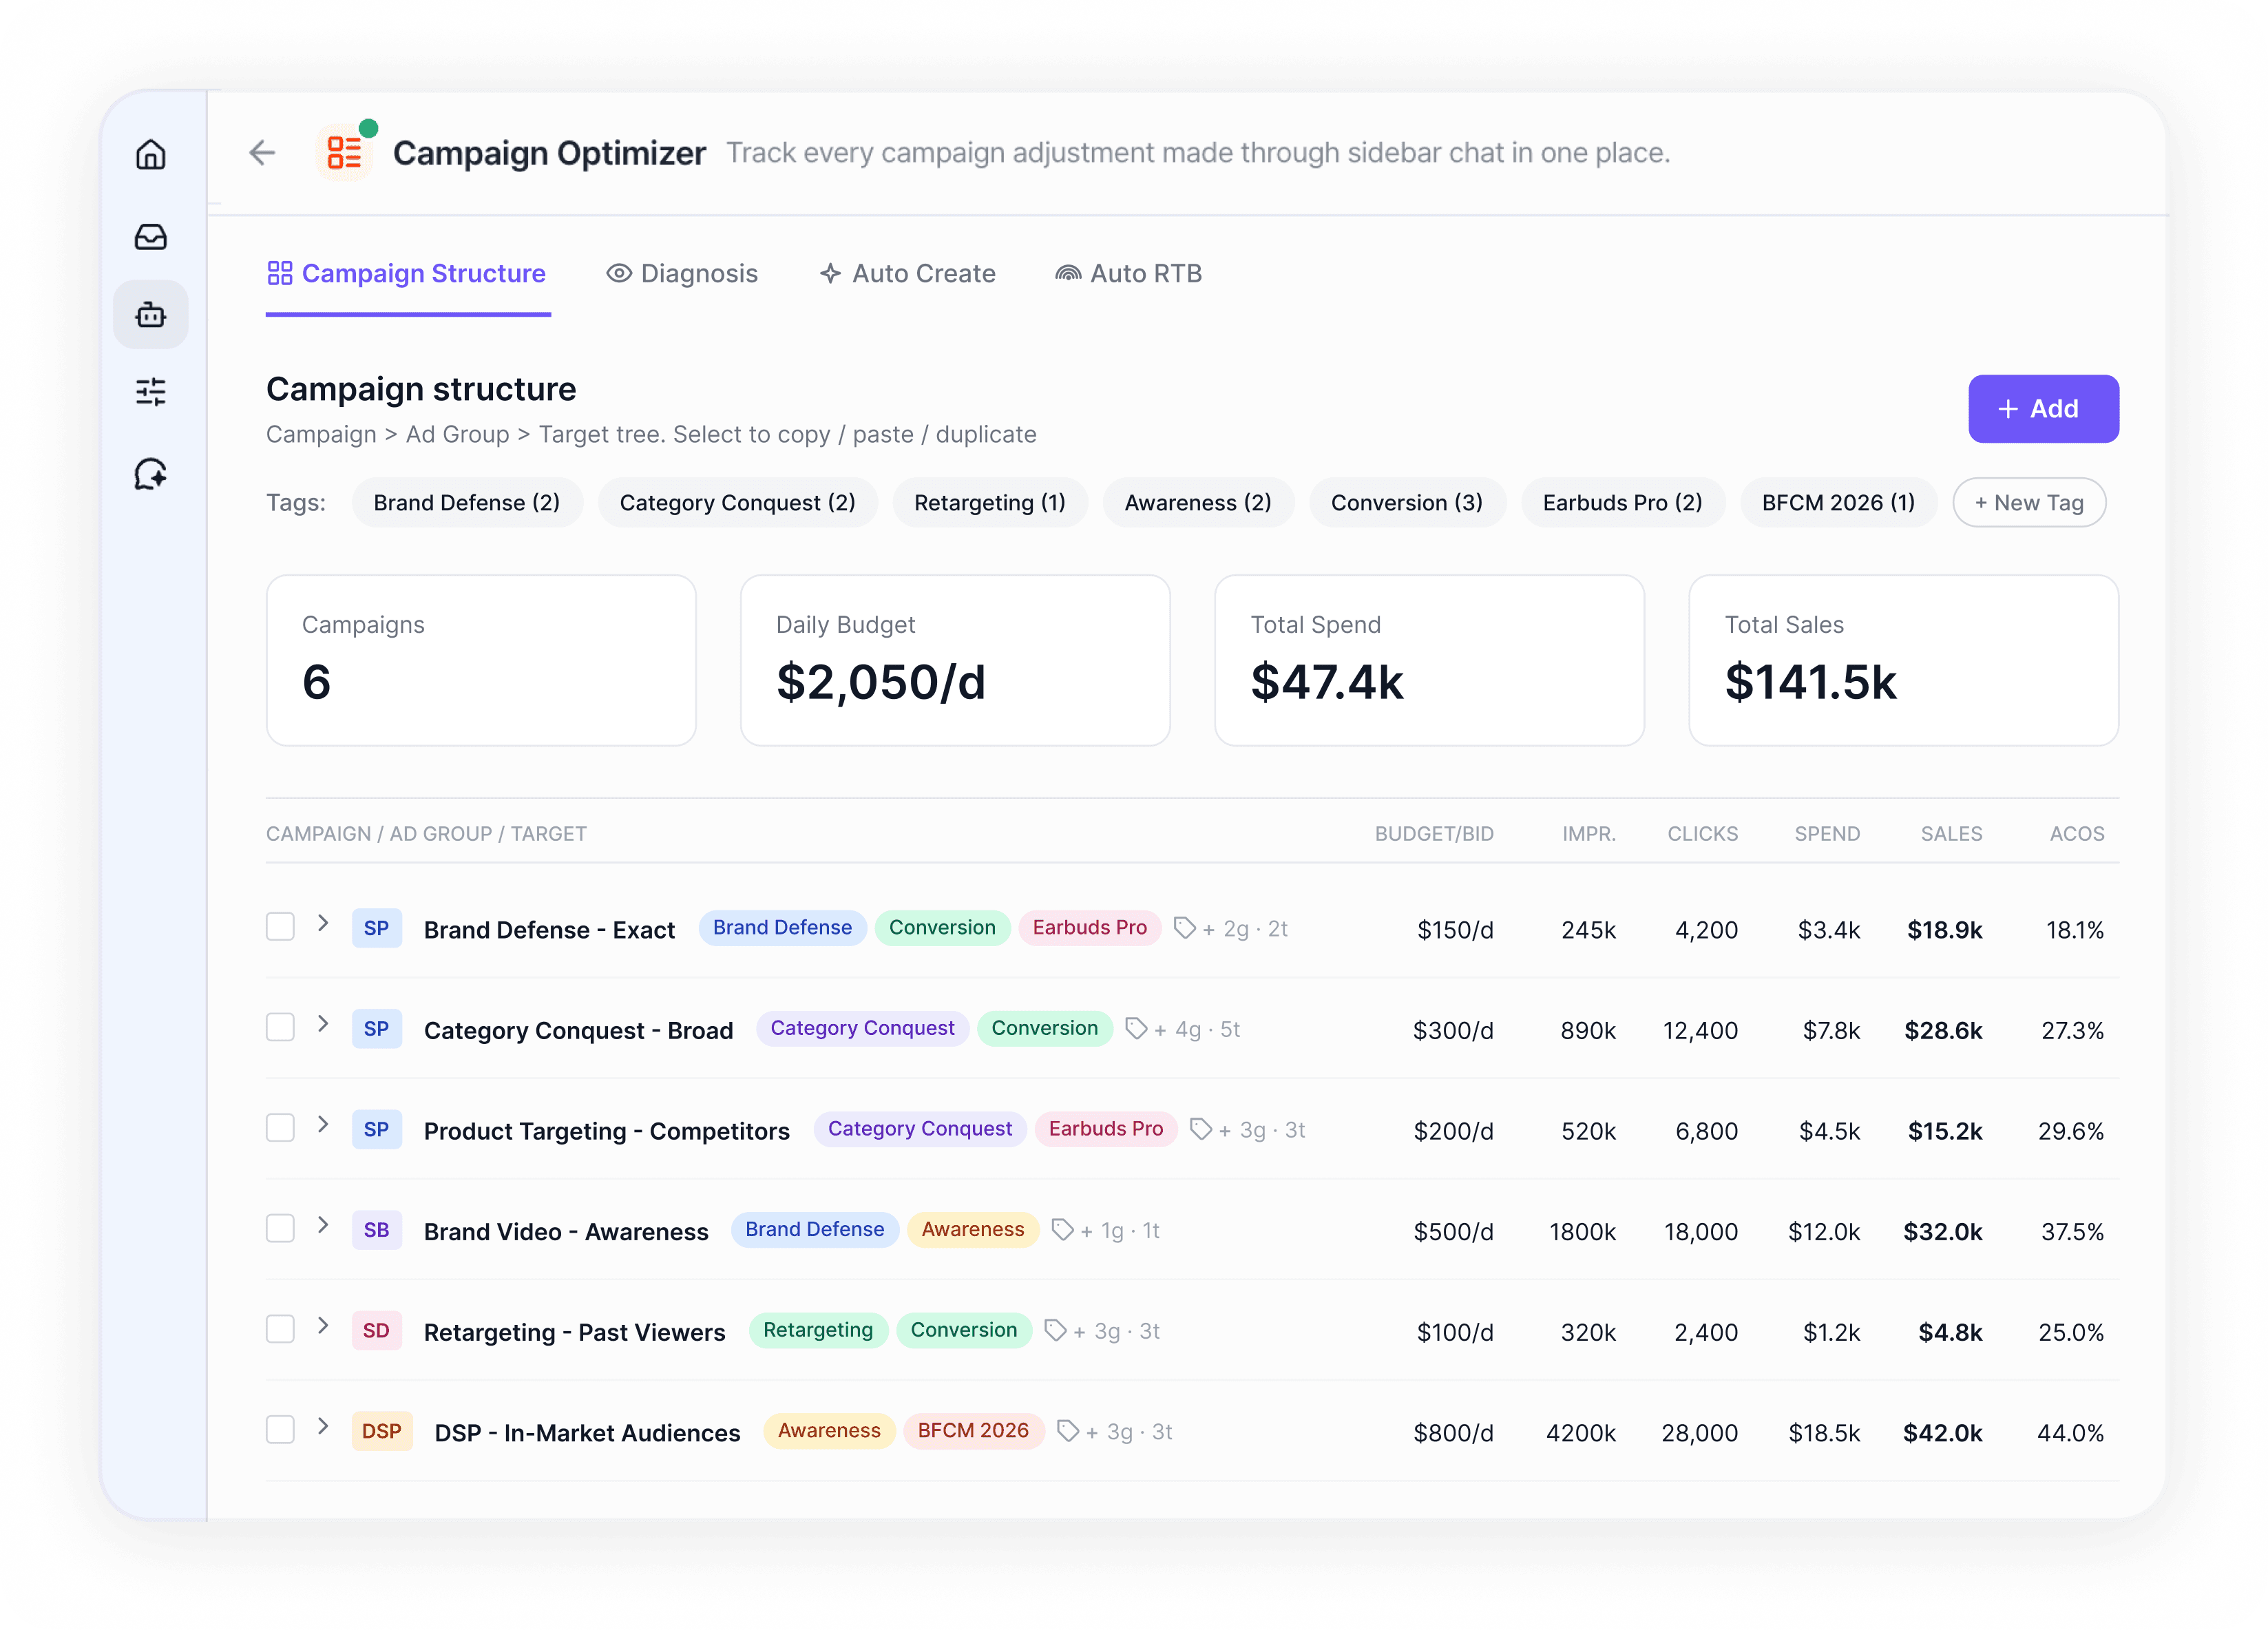The width and height of the screenshot is (2268, 1630).
Task: Select Category Conquest - Broad checkbox
Action: 280,1027
